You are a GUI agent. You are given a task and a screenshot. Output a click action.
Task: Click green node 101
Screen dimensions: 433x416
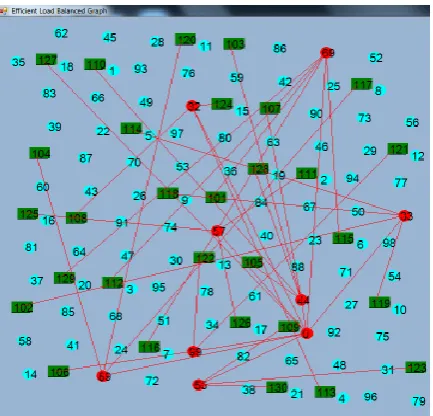[x=216, y=198]
